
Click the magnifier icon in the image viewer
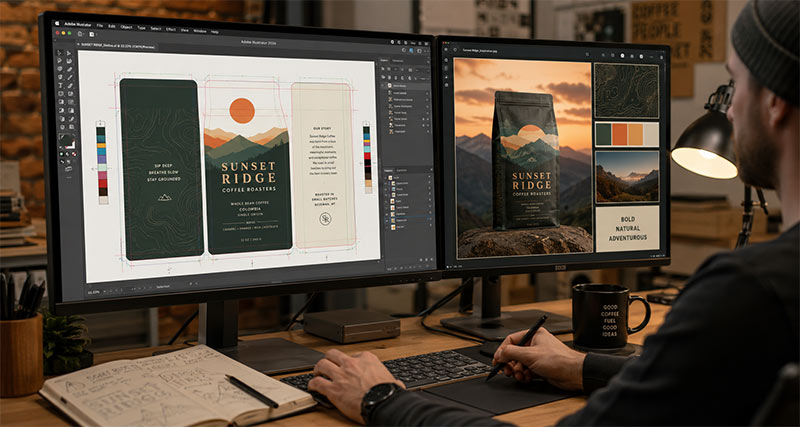[587, 54]
